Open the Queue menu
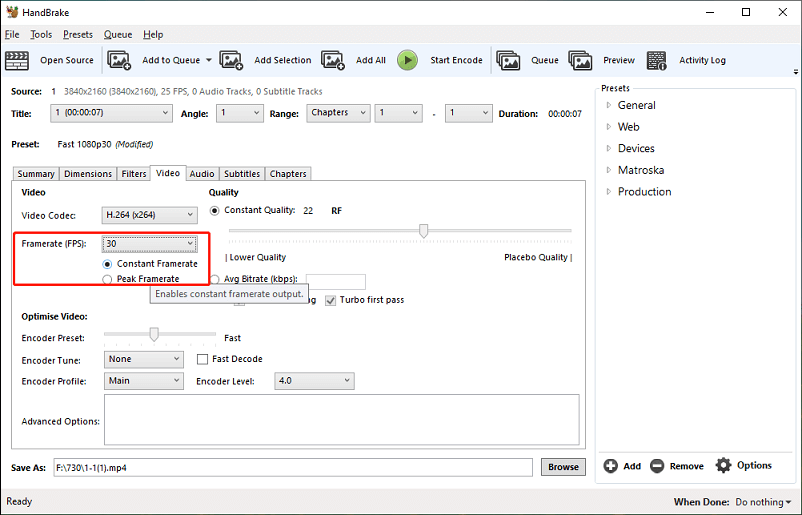 pyautogui.click(x=118, y=35)
